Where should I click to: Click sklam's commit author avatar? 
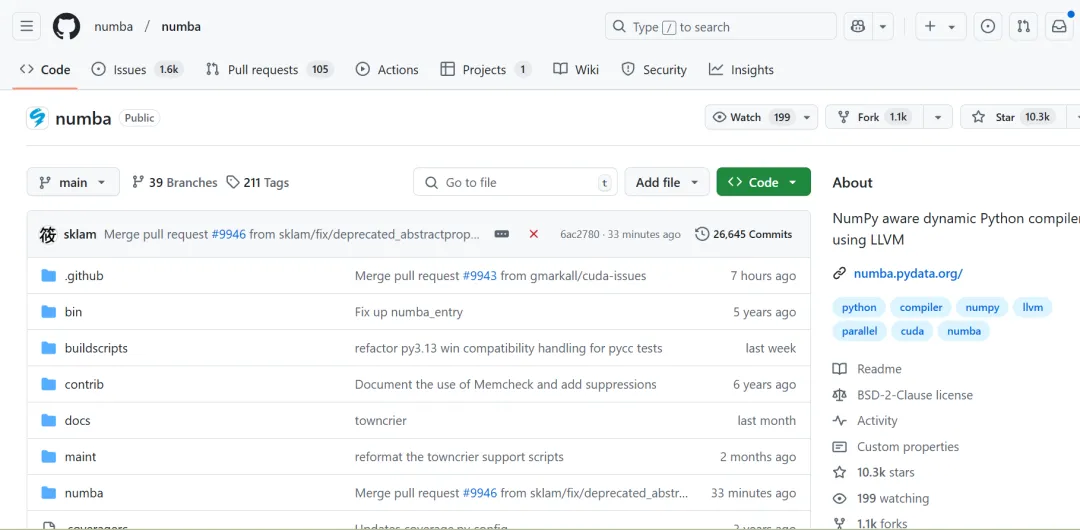point(47,234)
